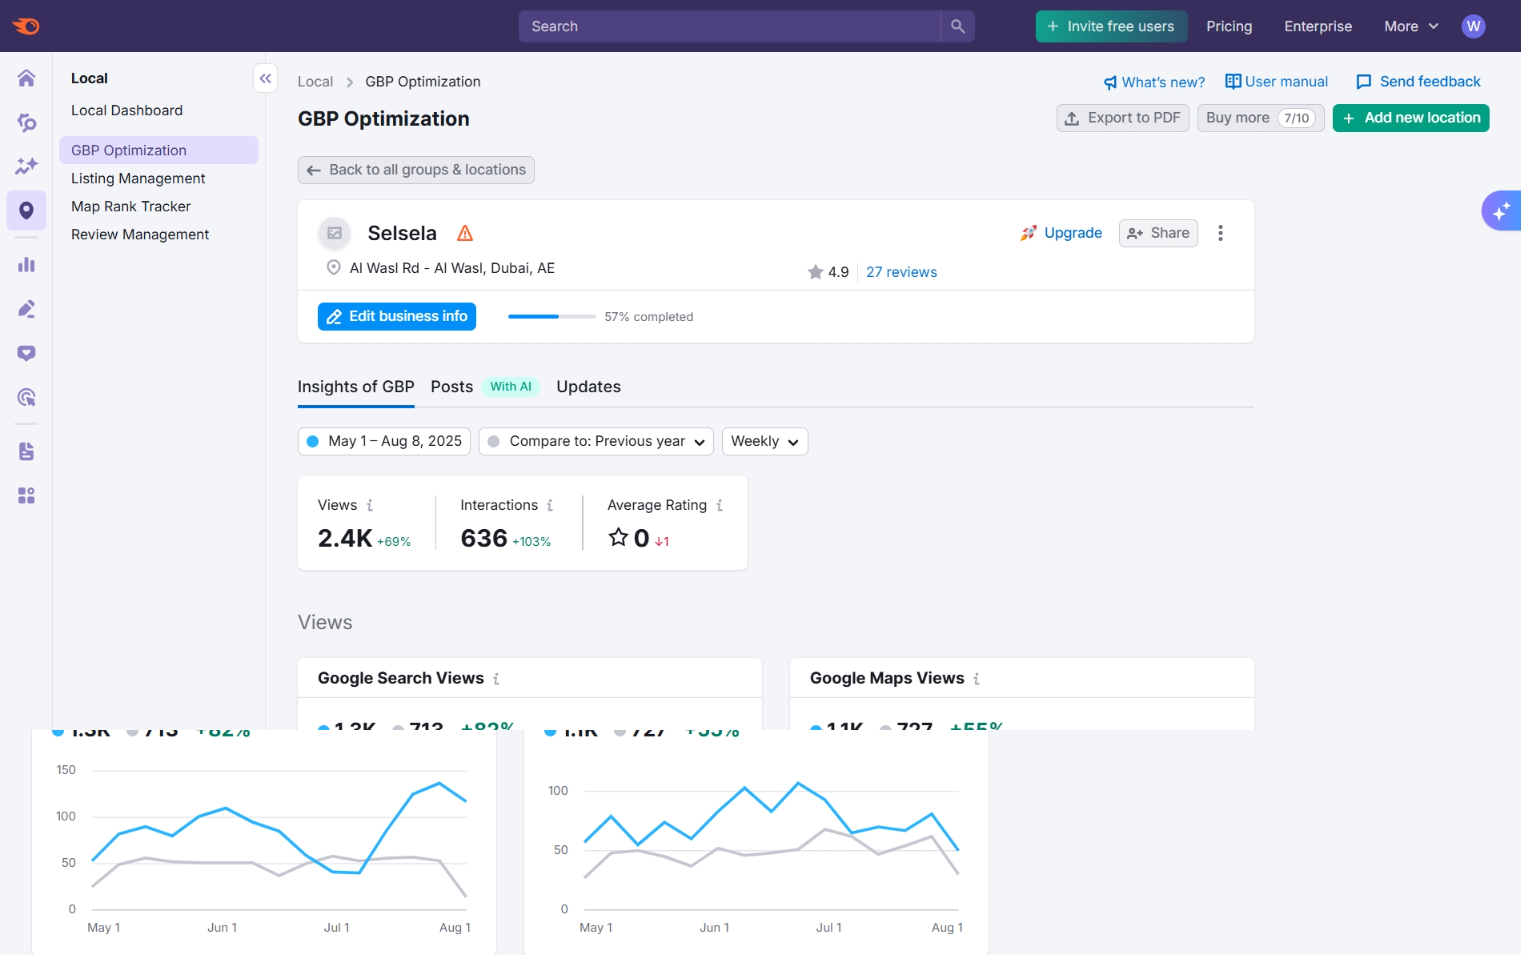
Task: Click the With AI badge
Action: (511, 387)
